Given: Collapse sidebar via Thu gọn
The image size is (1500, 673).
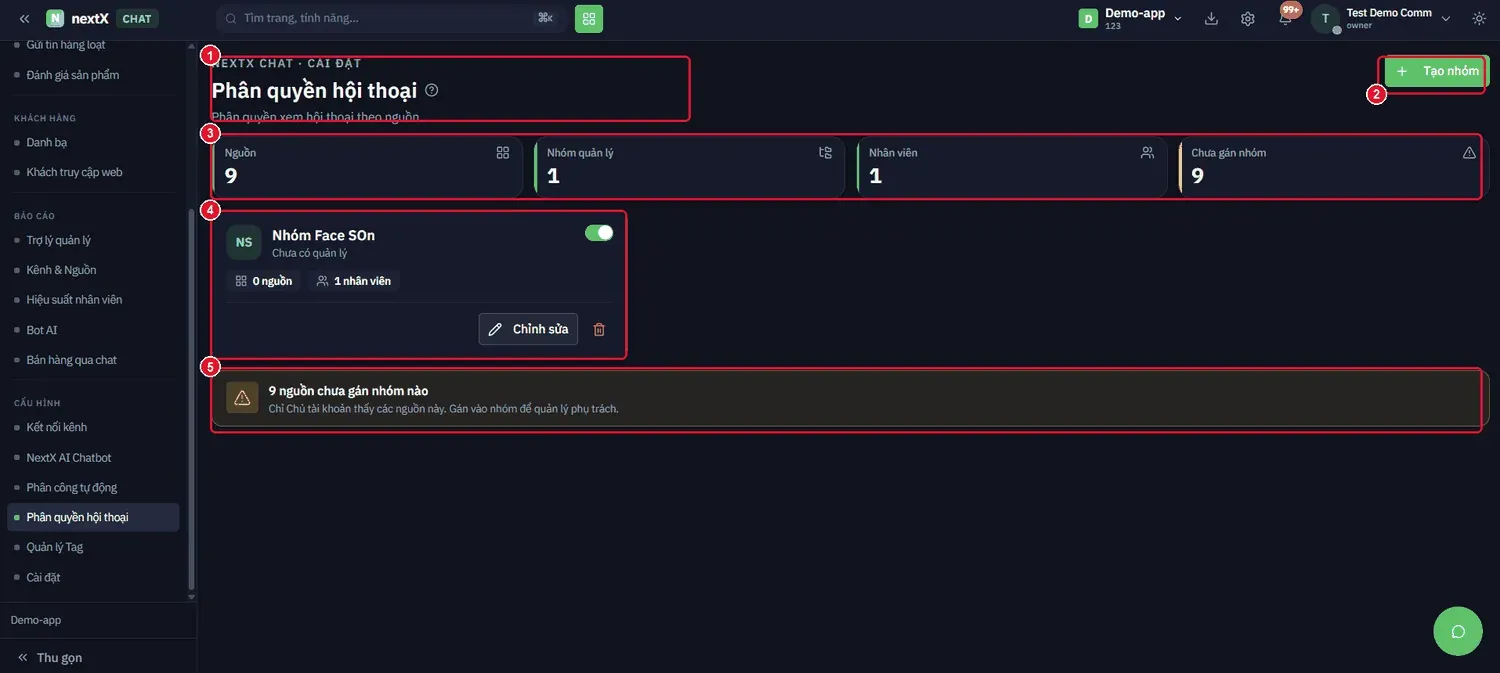Looking at the screenshot, I should 50,657.
